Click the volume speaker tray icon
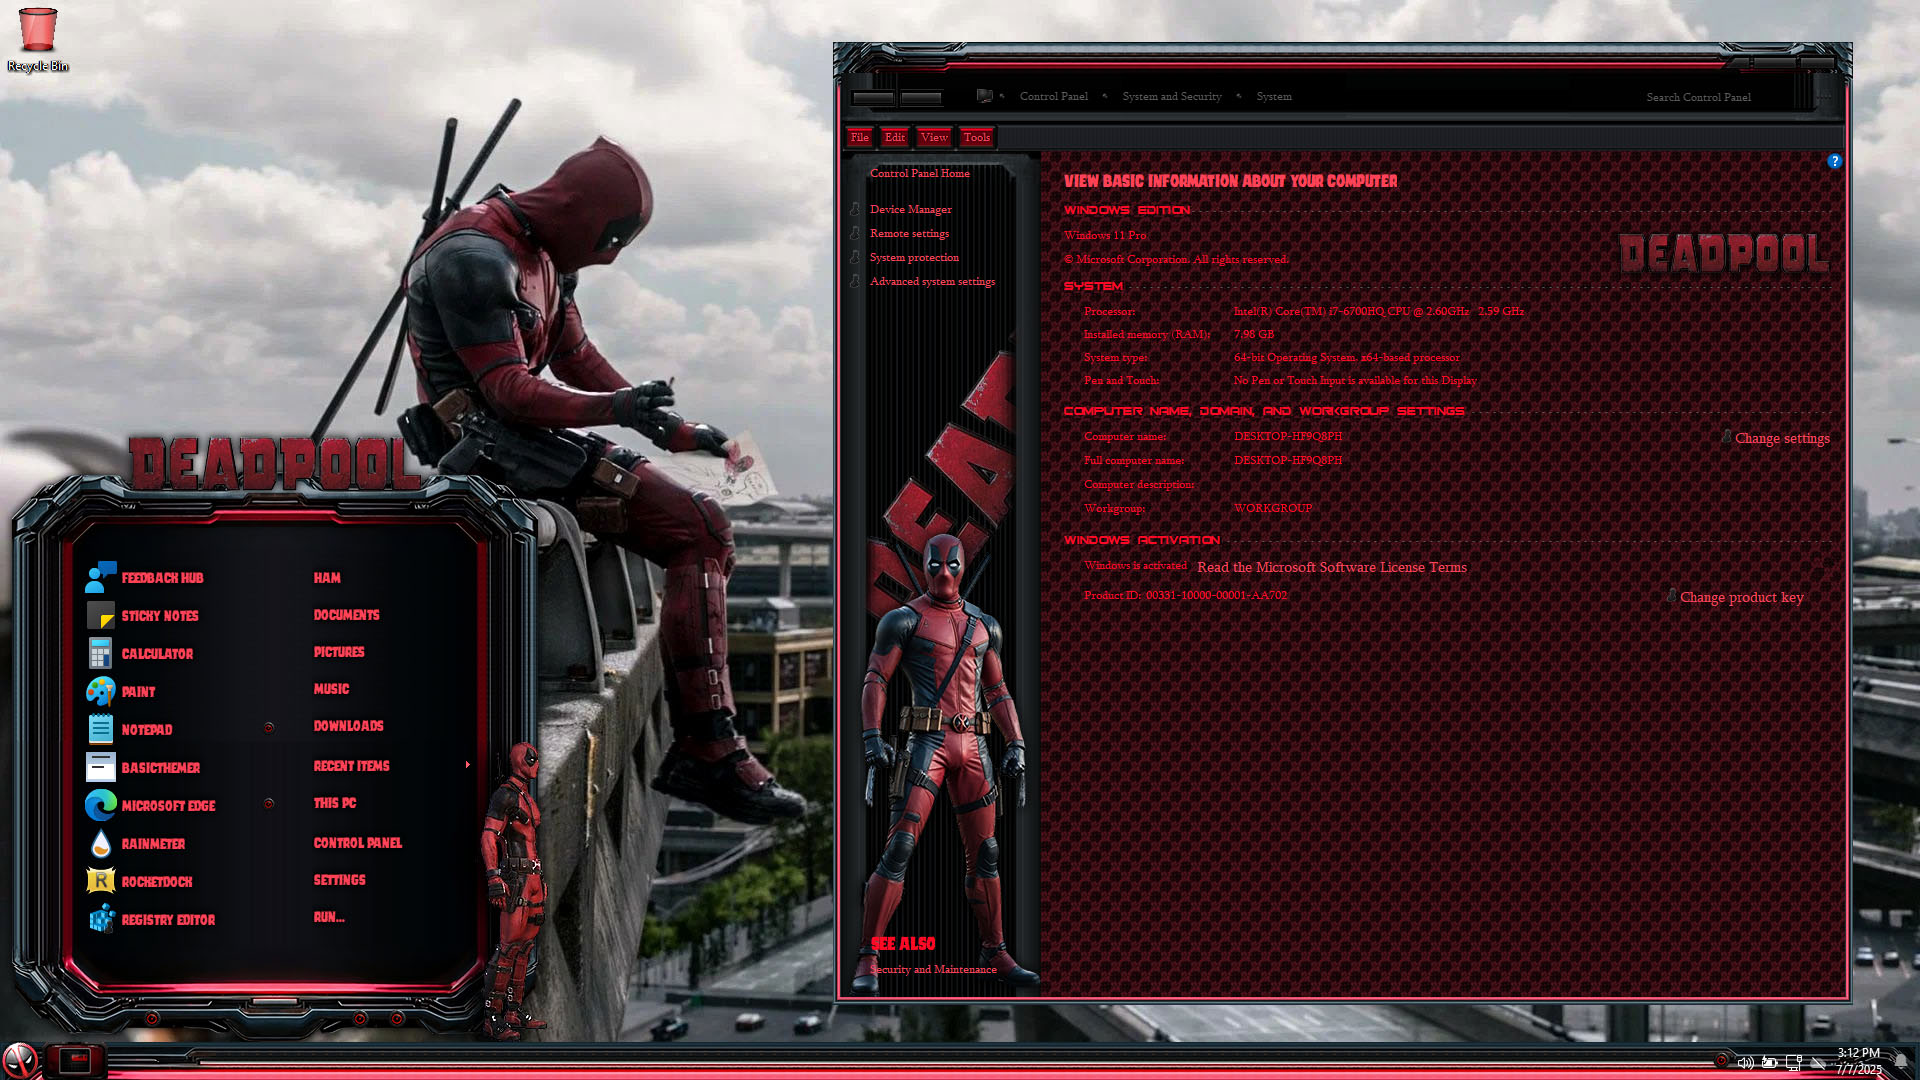The height and width of the screenshot is (1080, 1920). coord(1745,1063)
